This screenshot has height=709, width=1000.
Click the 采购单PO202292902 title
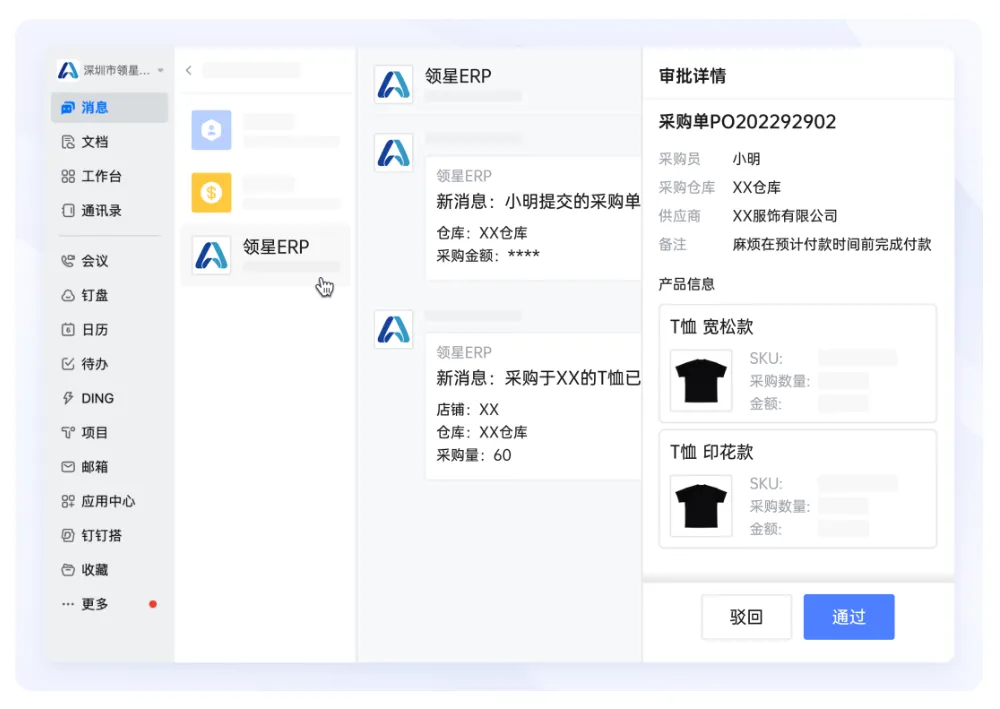tap(747, 122)
